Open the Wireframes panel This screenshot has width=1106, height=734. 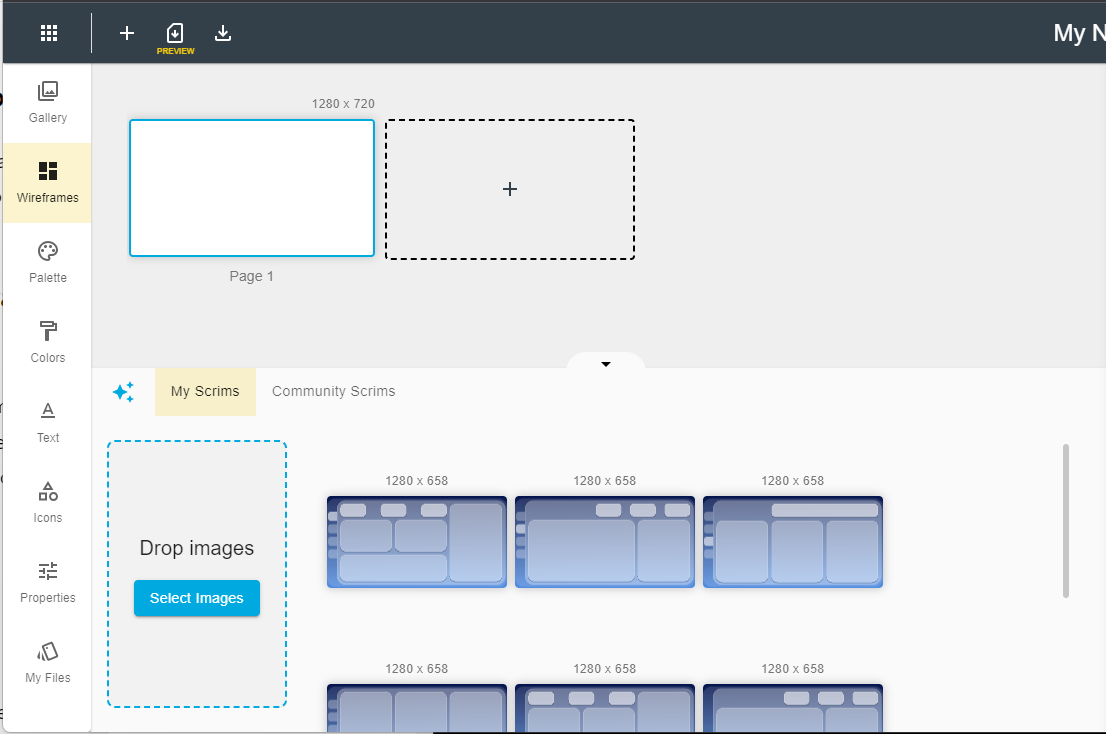(47, 183)
